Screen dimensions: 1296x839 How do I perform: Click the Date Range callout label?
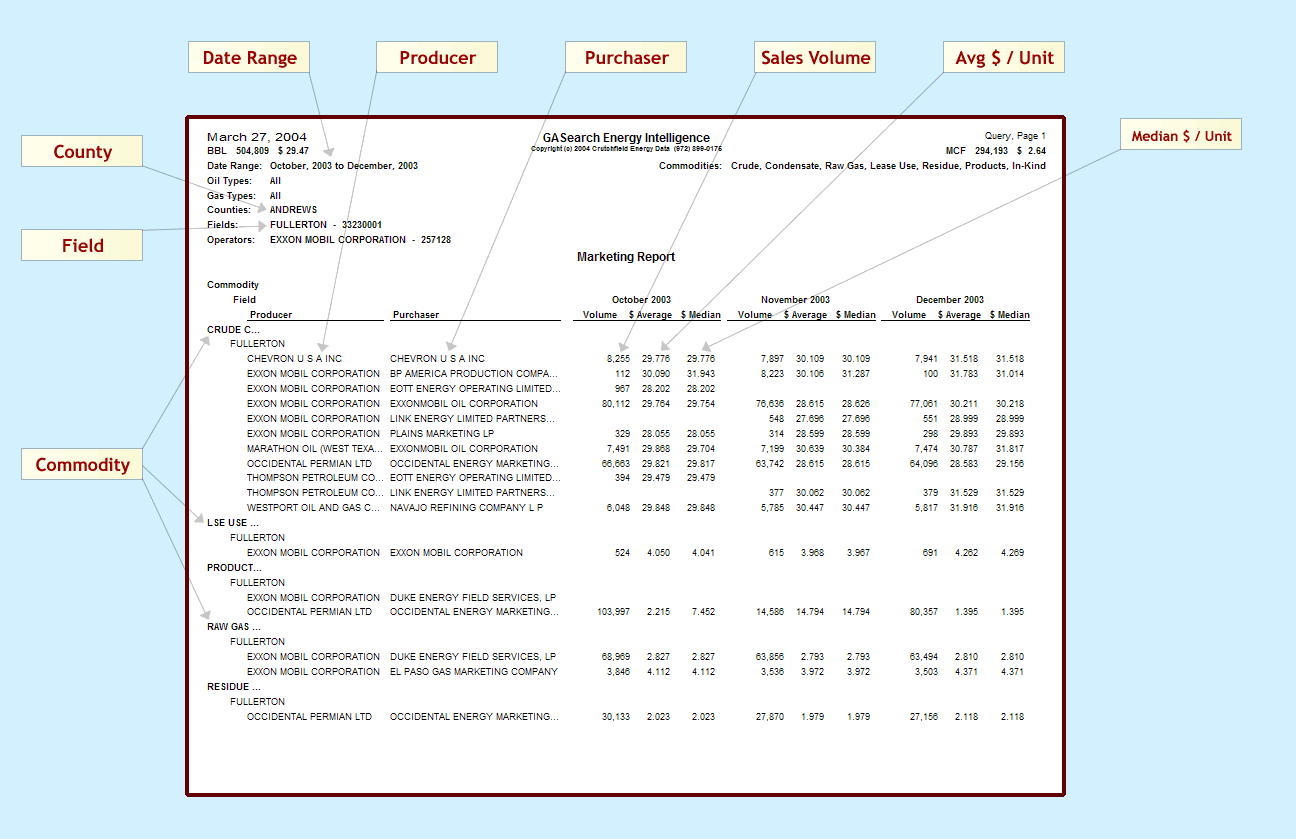[x=248, y=57]
